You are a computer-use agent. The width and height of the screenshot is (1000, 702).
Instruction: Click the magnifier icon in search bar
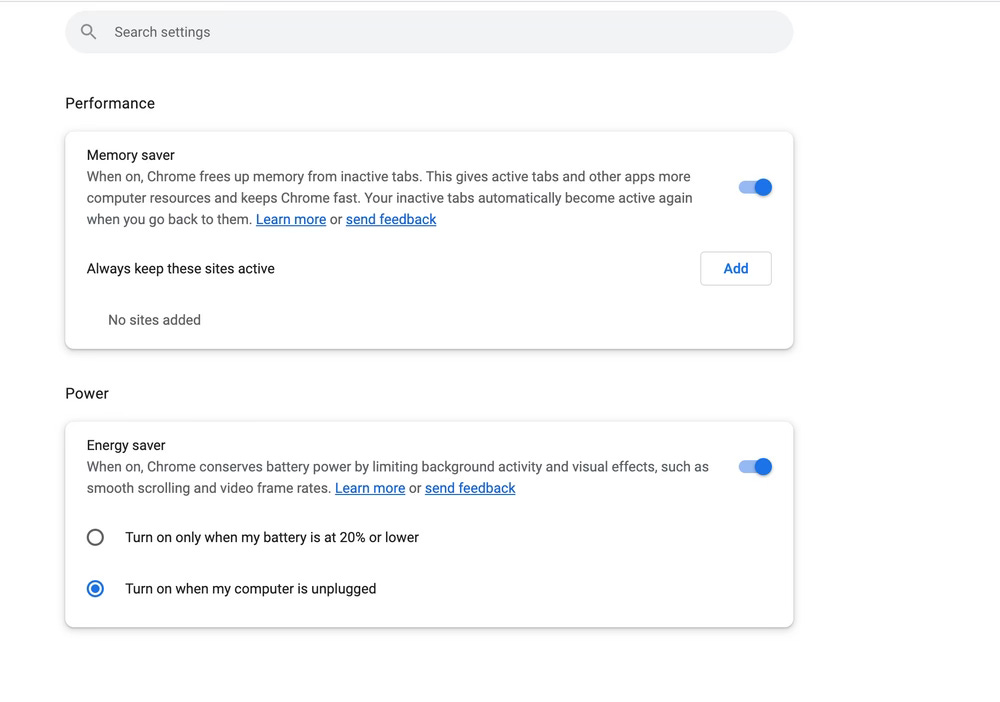[x=89, y=32]
